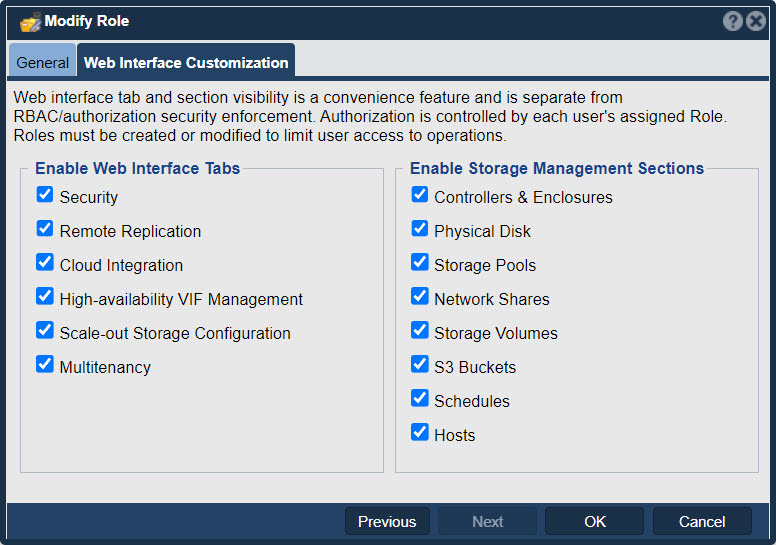Disable the Cloud Integration tab checkbox
The image size is (776, 545).
(x=45, y=262)
